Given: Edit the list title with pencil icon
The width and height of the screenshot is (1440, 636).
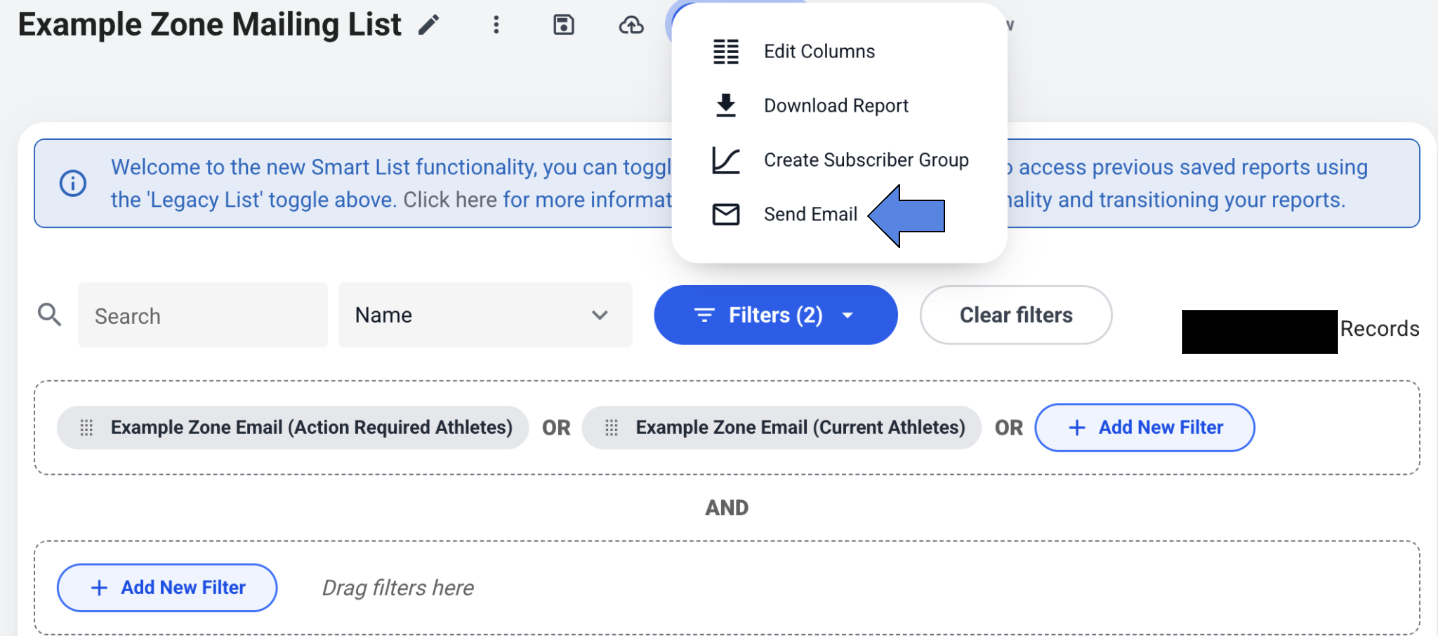Looking at the screenshot, I should click(x=429, y=25).
